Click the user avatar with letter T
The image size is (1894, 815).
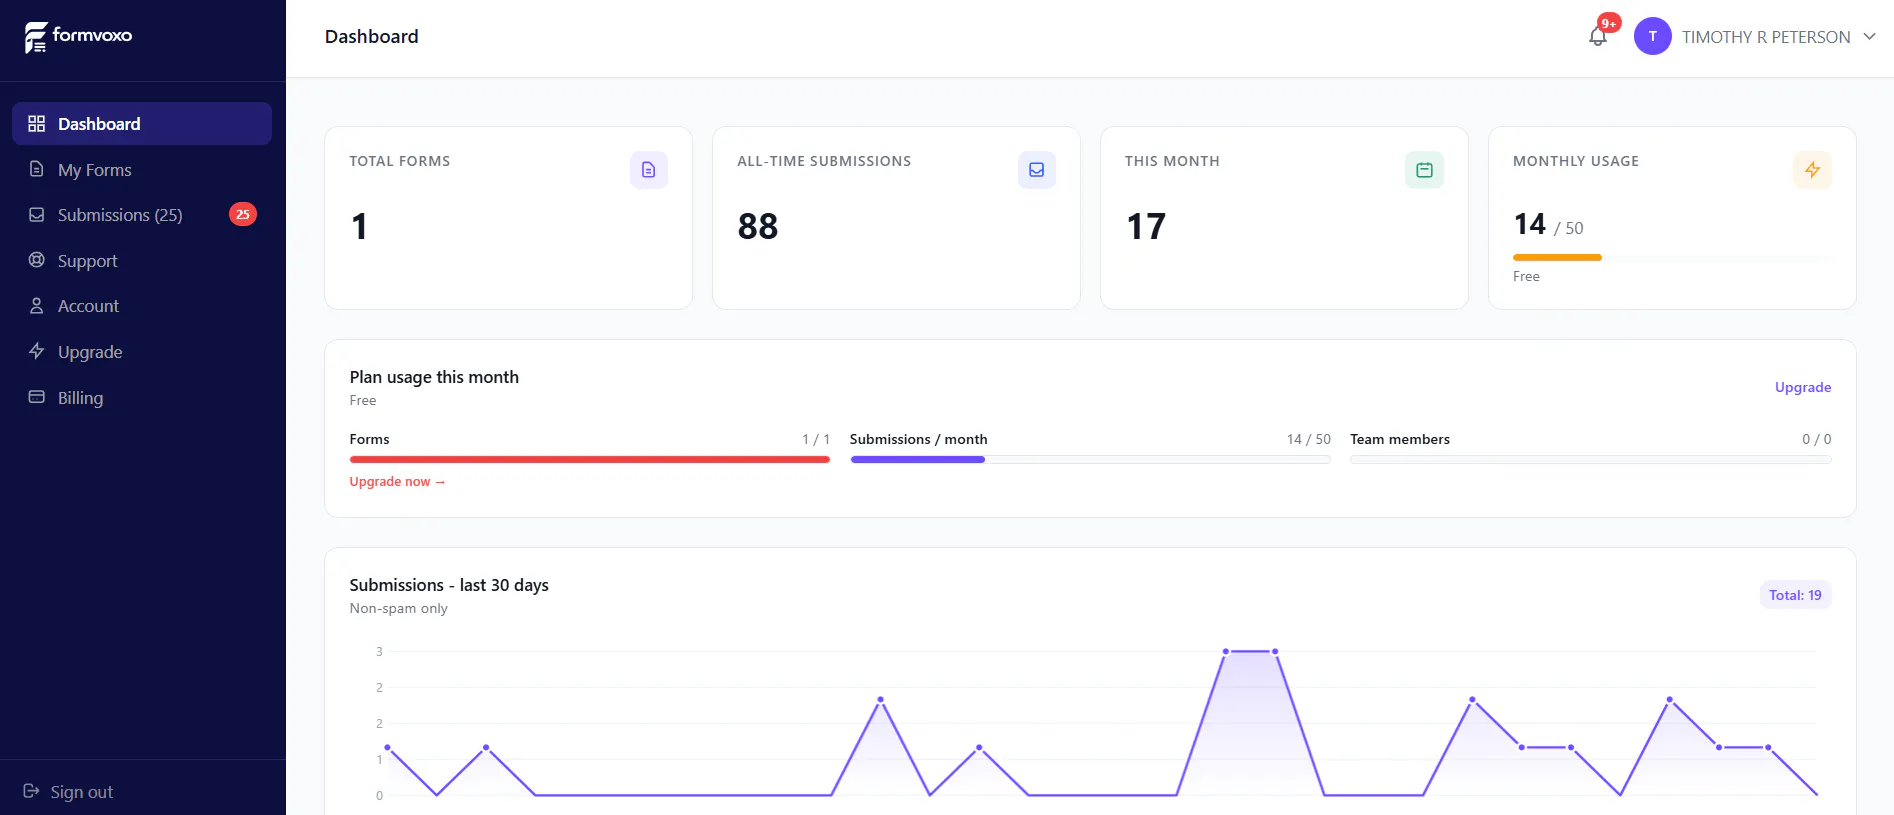pyautogui.click(x=1652, y=37)
